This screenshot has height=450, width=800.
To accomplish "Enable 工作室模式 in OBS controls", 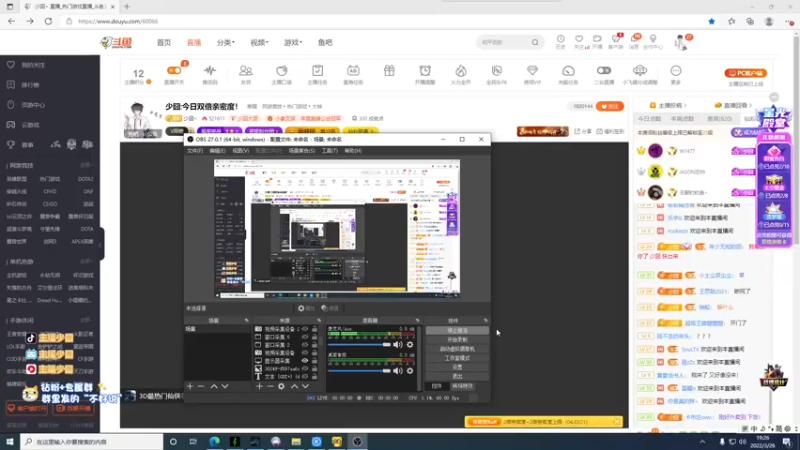I will click(457, 358).
